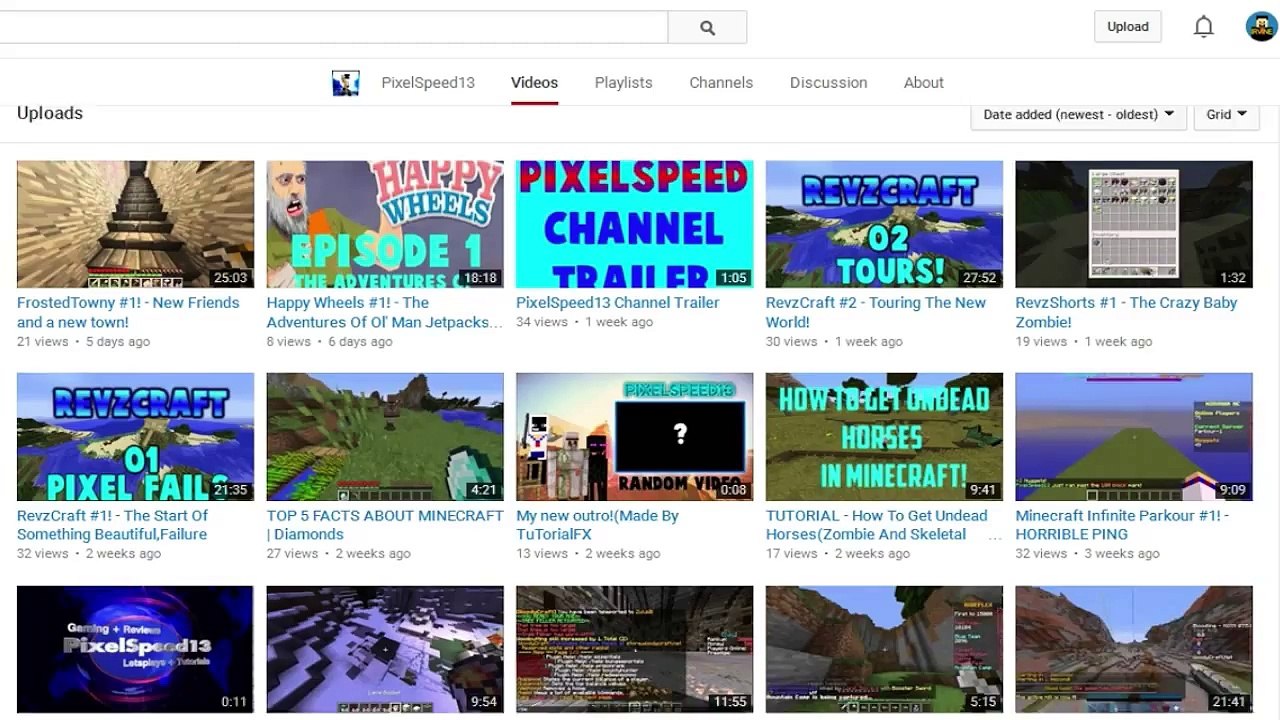The height and width of the screenshot is (720, 1280).
Task: Click the Upload button
Action: (x=1128, y=27)
